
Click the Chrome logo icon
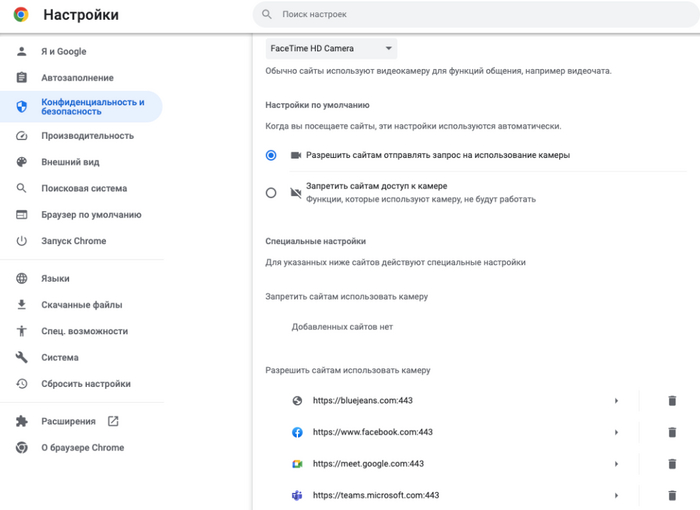click(21, 15)
